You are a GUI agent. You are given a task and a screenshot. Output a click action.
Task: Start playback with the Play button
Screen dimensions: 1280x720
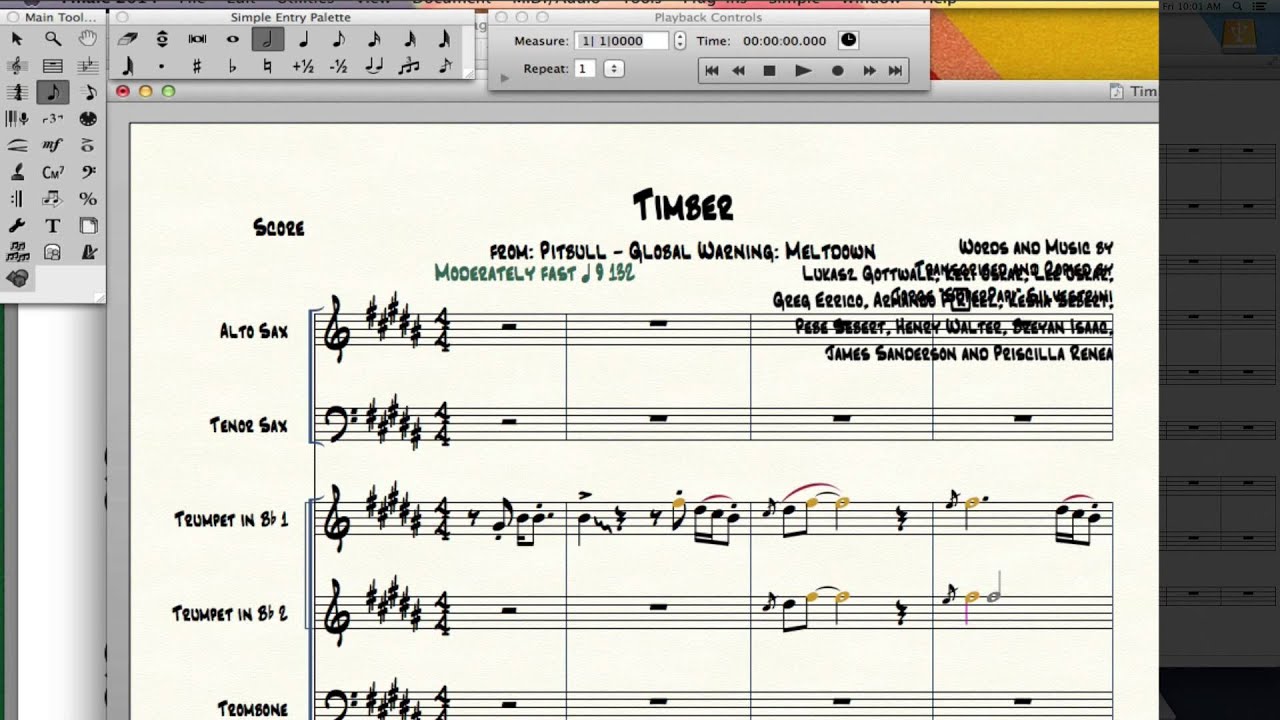pos(802,71)
